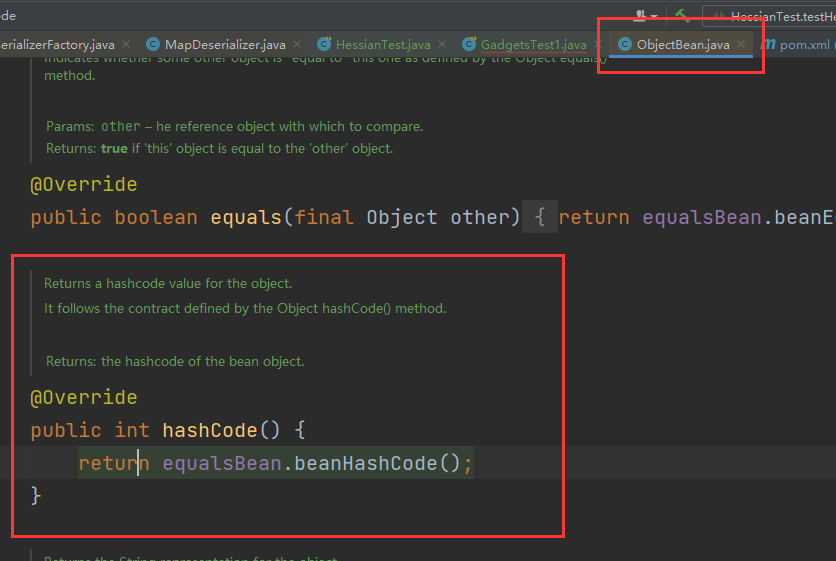Click the equals method name
Screen dimensions: 836x561
pyautogui.click(x=246, y=218)
